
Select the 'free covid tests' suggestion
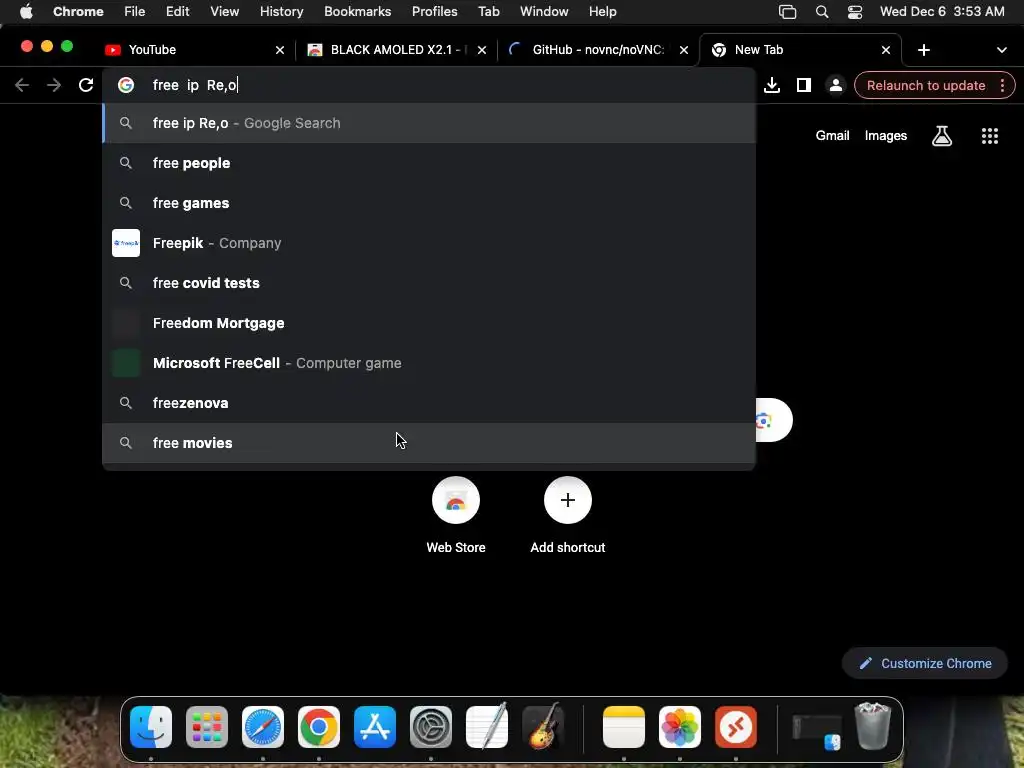429,283
